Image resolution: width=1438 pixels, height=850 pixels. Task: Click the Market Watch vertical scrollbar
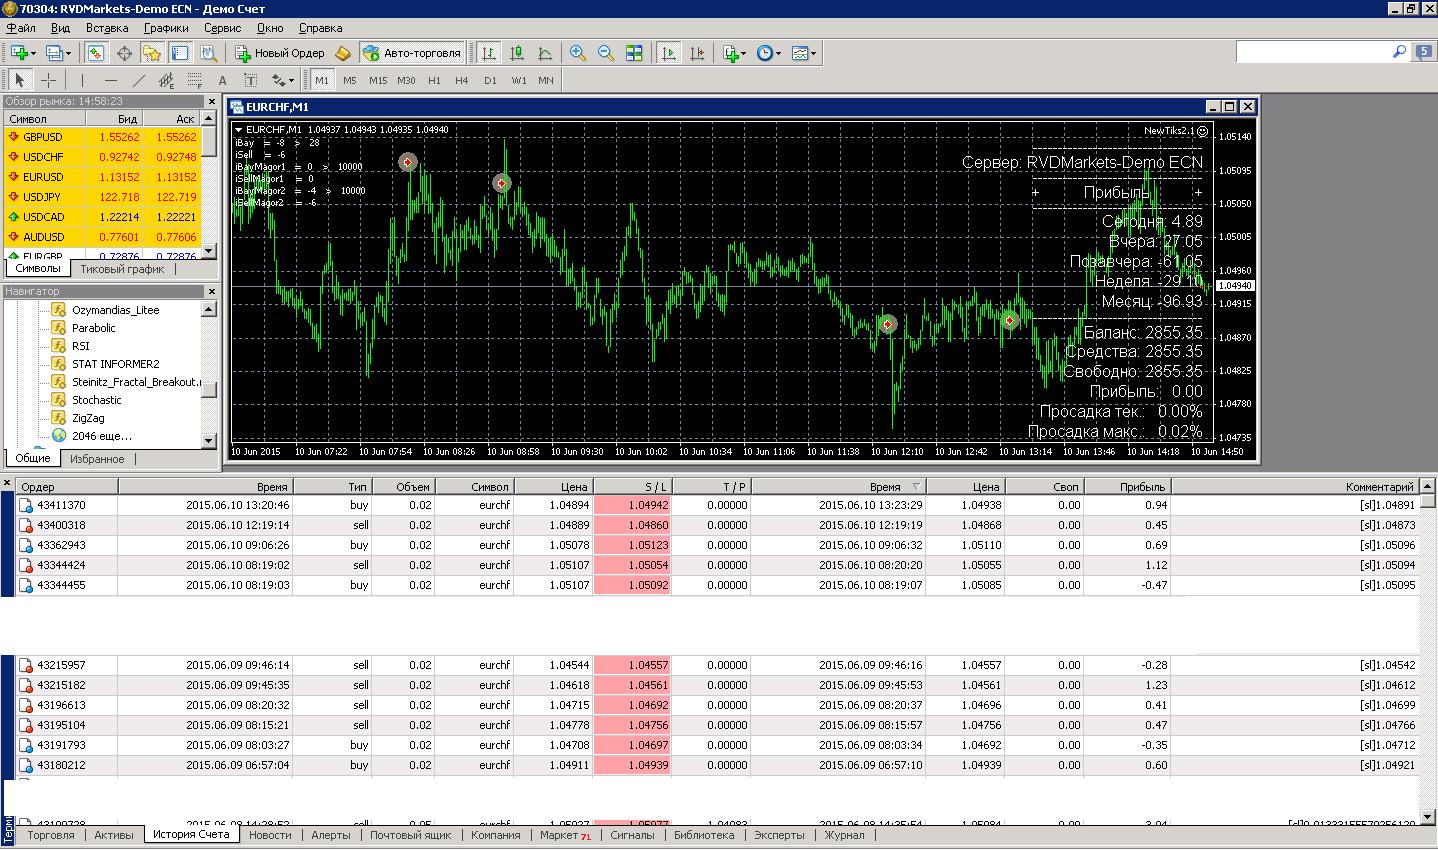[x=209, y=190]
